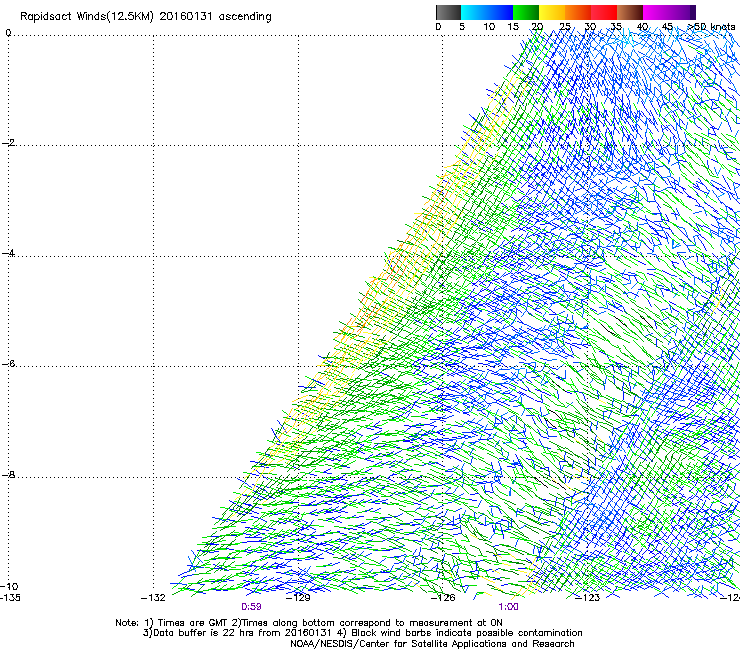740x650 pixels.
Task: Click the longitude label '-135'
Action: click(10, 598)
